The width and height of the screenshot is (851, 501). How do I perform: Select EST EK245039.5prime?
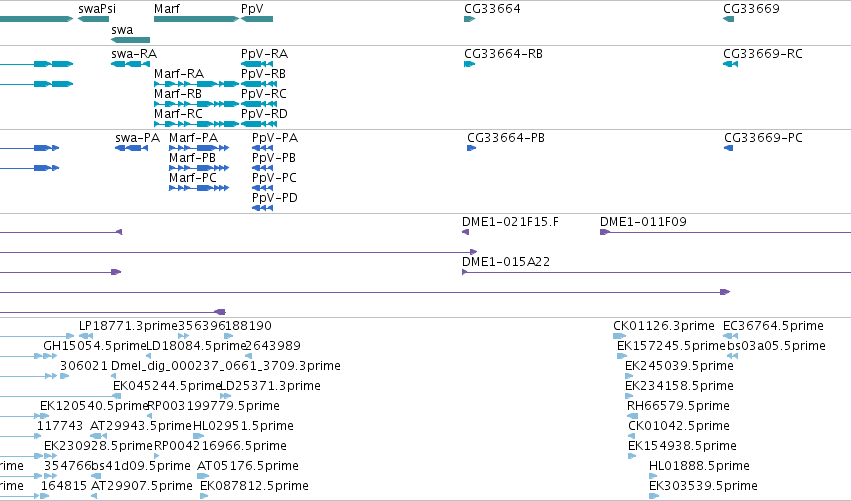click(629, 376)
